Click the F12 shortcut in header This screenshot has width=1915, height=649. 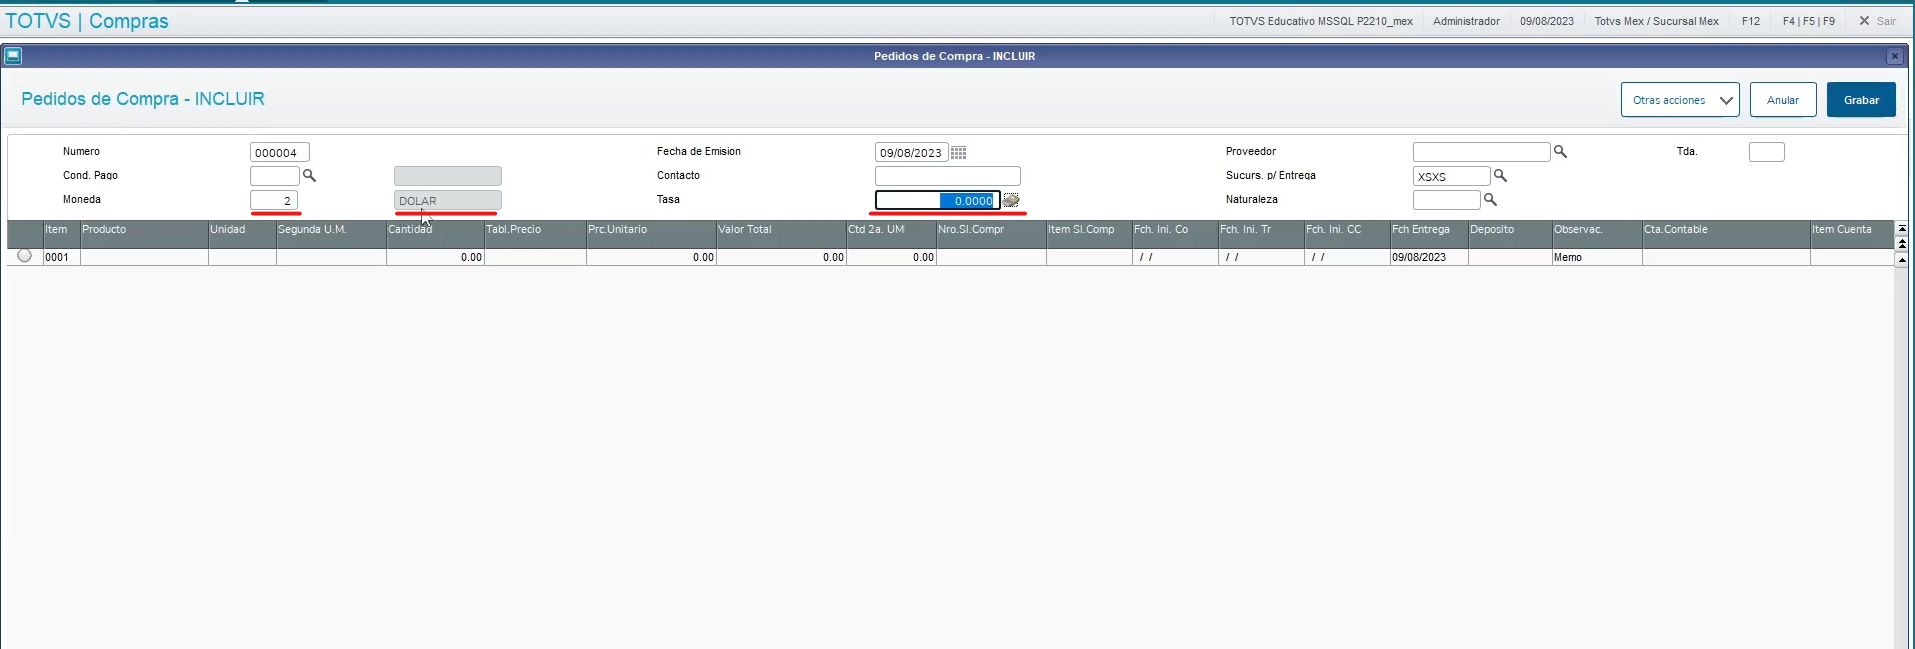(x=1751, y=21)
